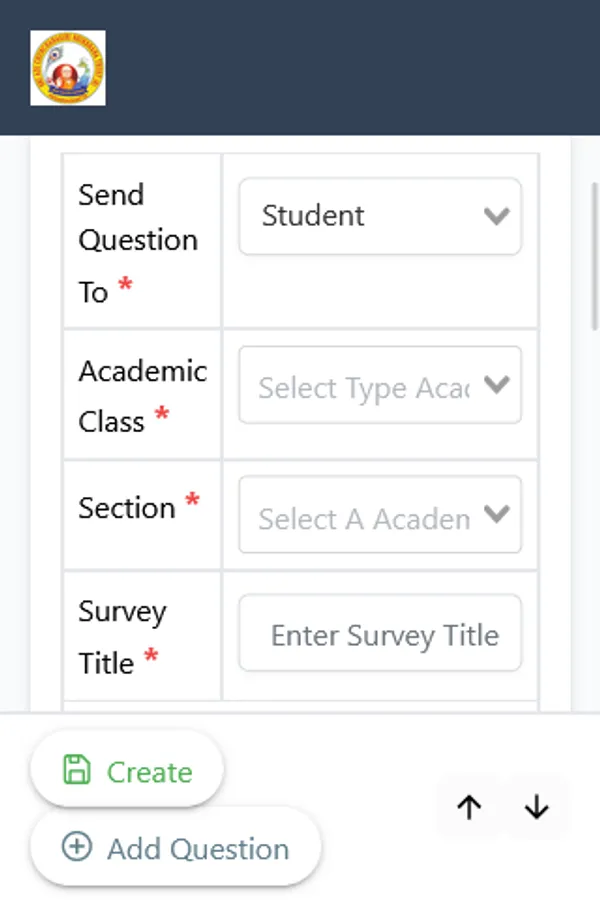Click the Send Question To label
This screenshot has width=600, height=900.
[x=138, y=242]
